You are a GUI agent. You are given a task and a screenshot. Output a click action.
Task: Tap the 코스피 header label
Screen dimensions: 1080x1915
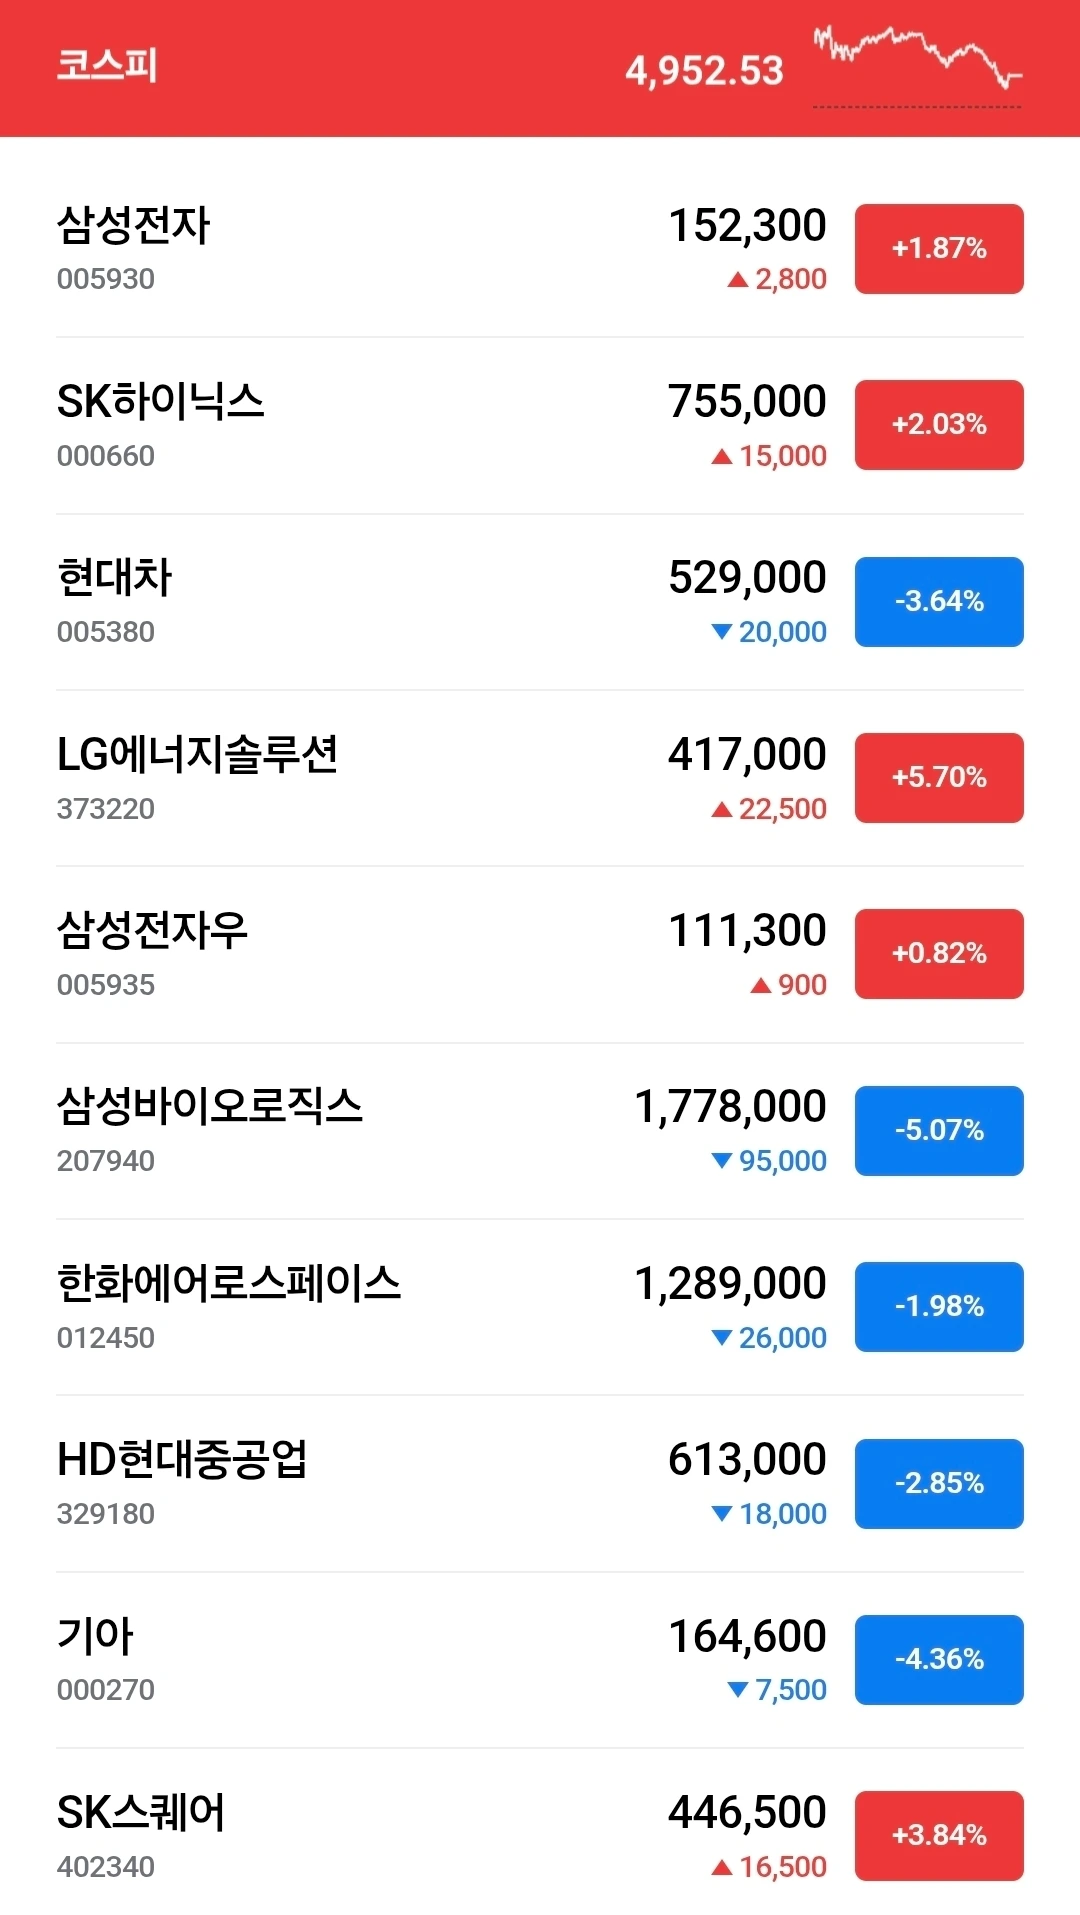click(x=107, y=66)
